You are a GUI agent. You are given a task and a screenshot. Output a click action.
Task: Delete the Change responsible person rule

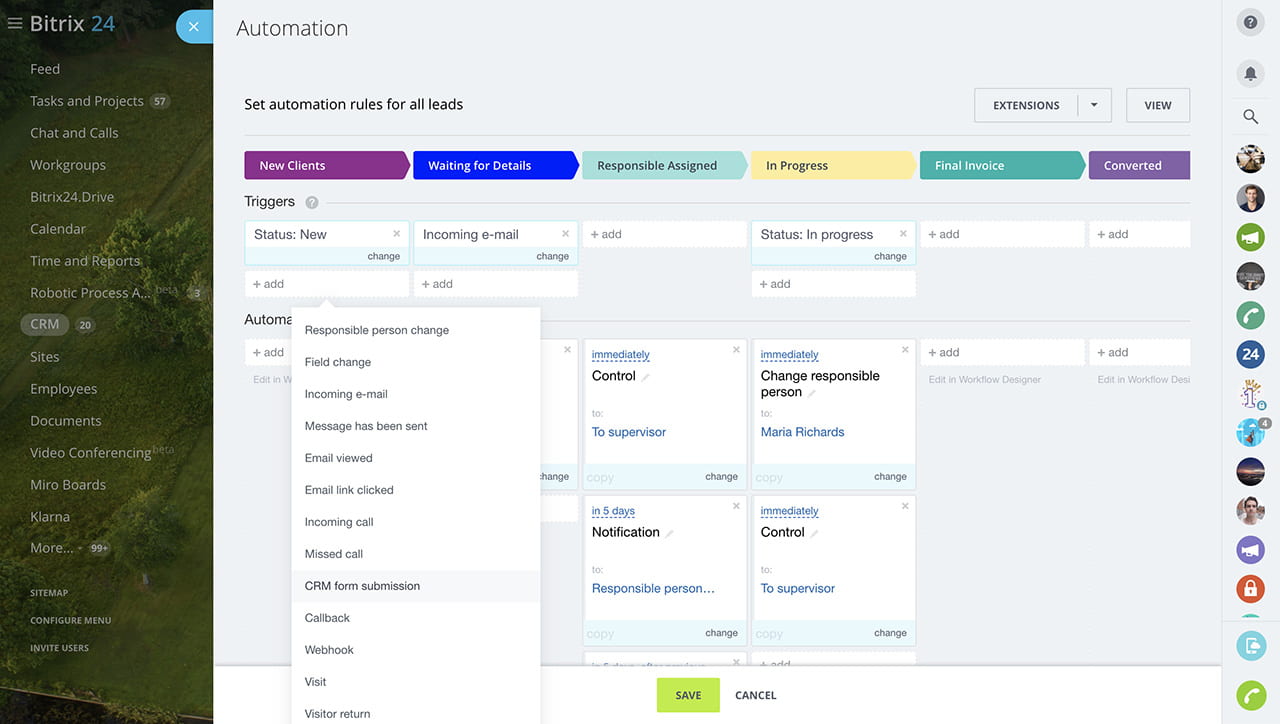click(x=905, y=350)
